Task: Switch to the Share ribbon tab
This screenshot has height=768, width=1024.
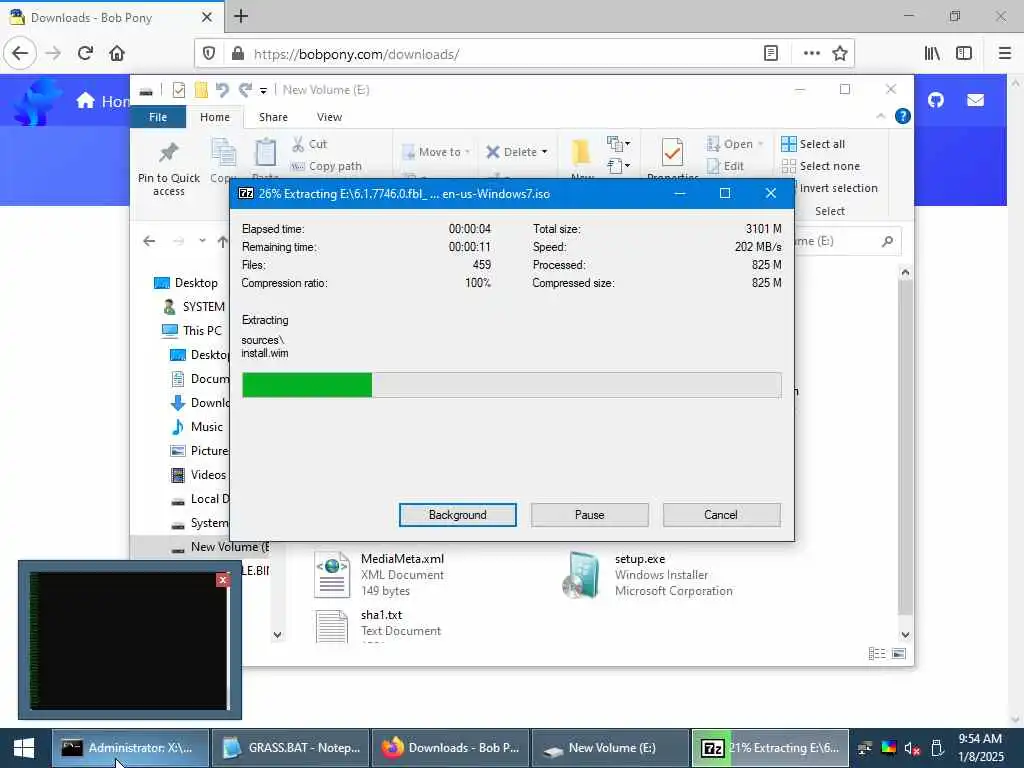Action: 273,117
